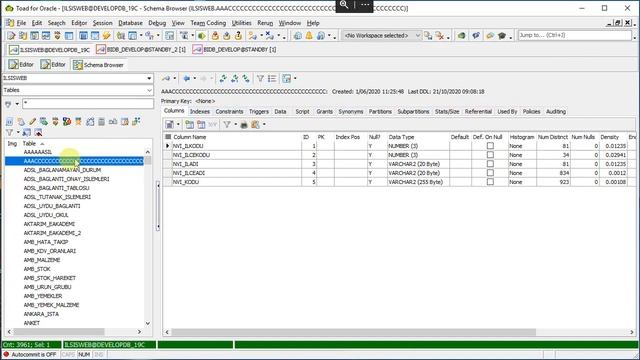The height and width of the screenshot is (360, 640).
Task: Click the colored shapes icon in left object toolbar
Action: [x=67, y=122]
